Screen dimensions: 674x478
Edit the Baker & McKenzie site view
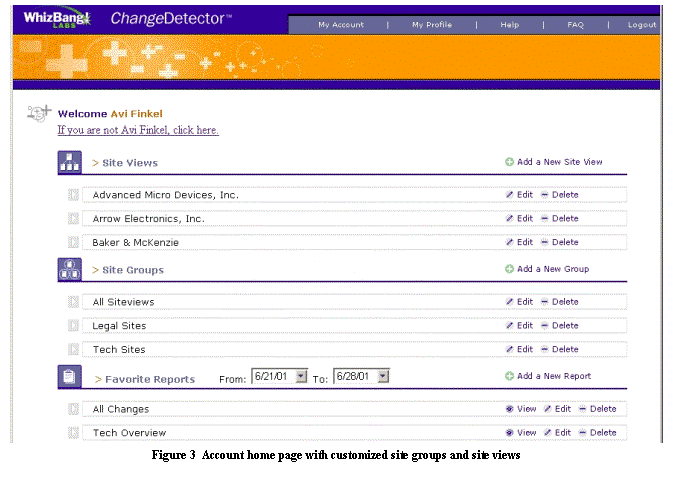coord(524,242)
